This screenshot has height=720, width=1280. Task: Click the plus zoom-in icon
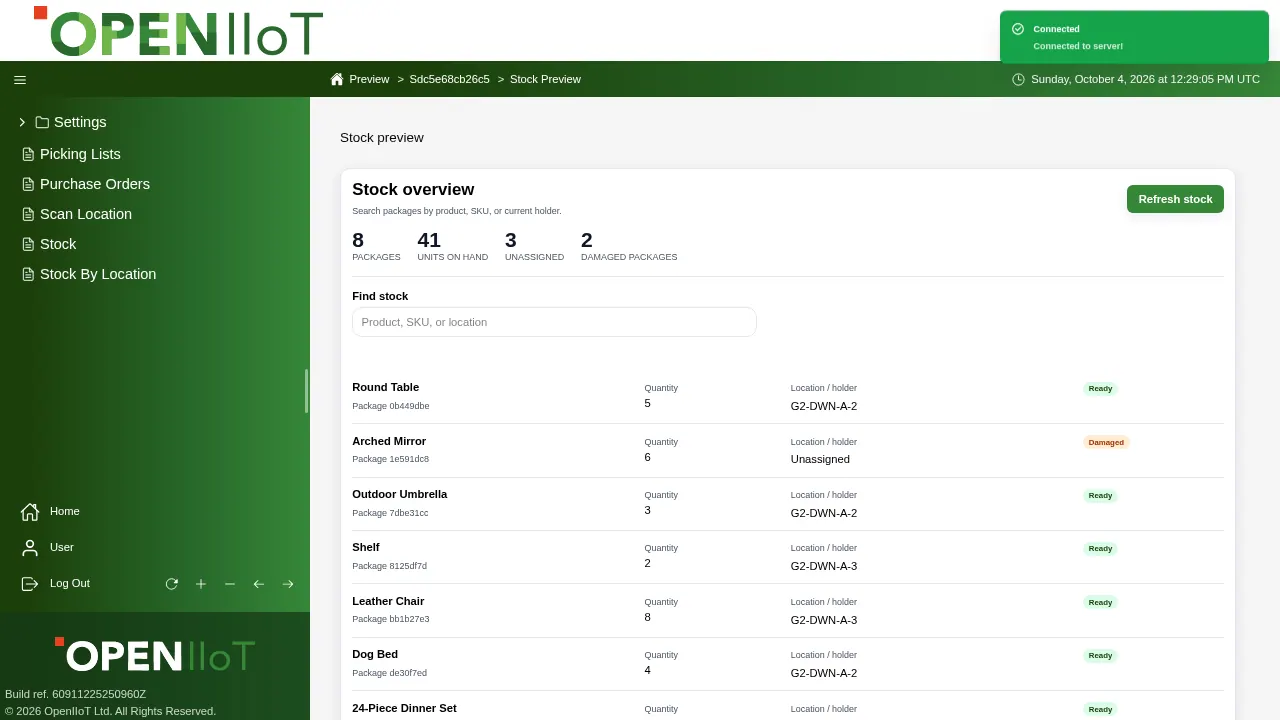tap(201, 584)
